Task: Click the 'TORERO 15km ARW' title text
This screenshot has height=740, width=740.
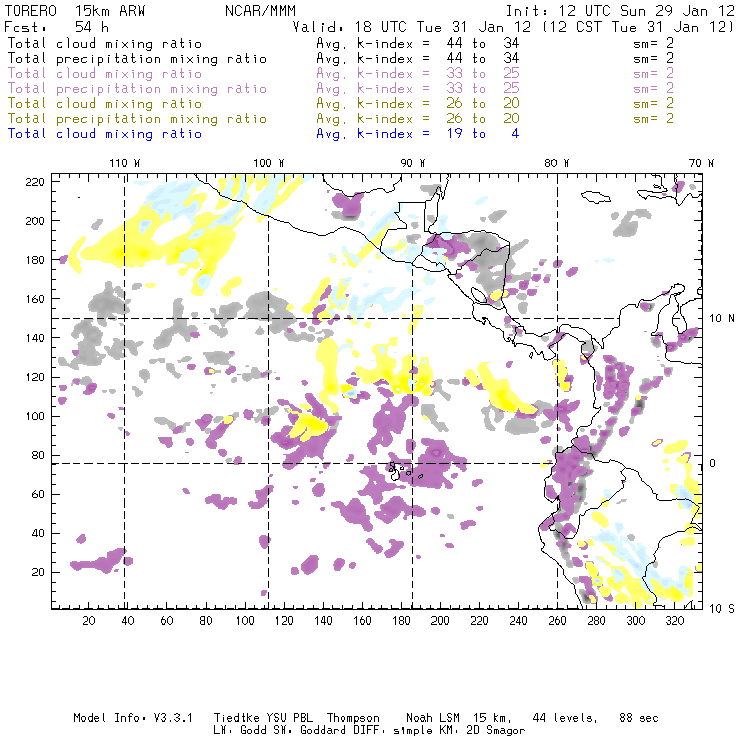Action: [75, 11]
